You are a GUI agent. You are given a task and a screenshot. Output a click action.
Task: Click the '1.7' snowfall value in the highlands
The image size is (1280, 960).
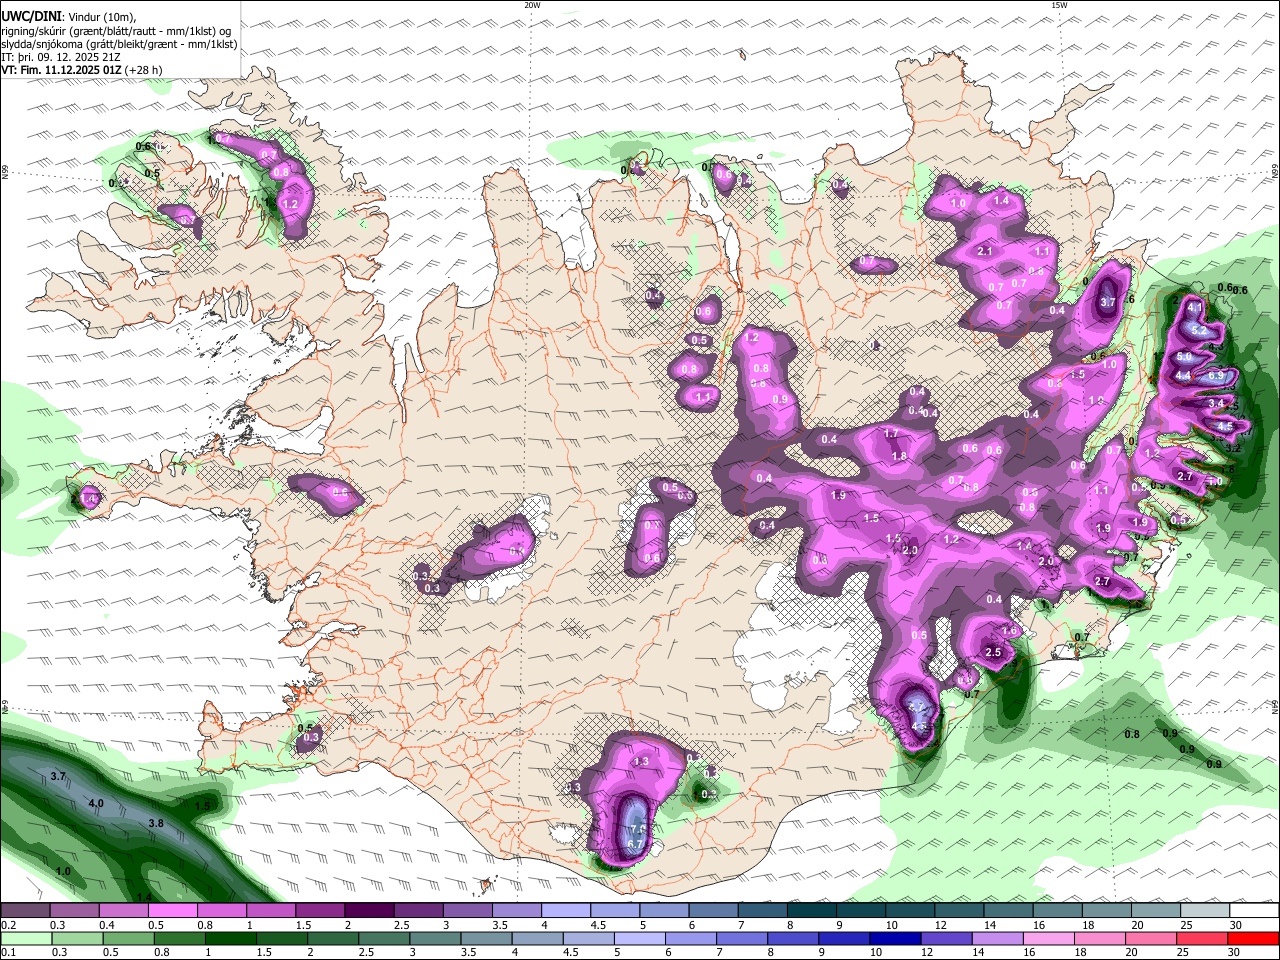coord(892,434)
